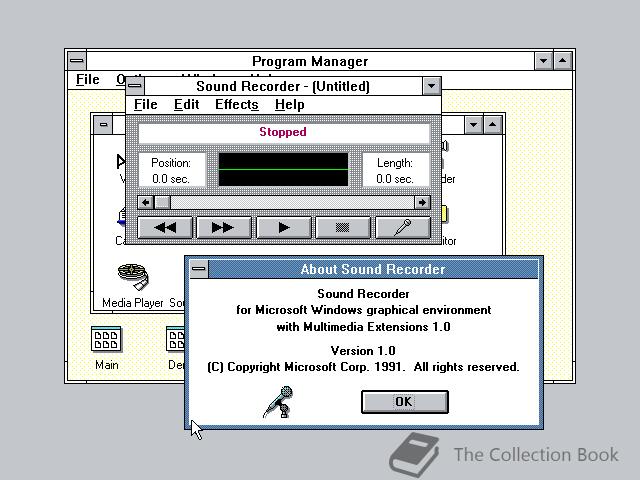Viewport: 640px width, 480px height.
Task: Open Sound Recorder control menu box
Action: coord(135,86)
